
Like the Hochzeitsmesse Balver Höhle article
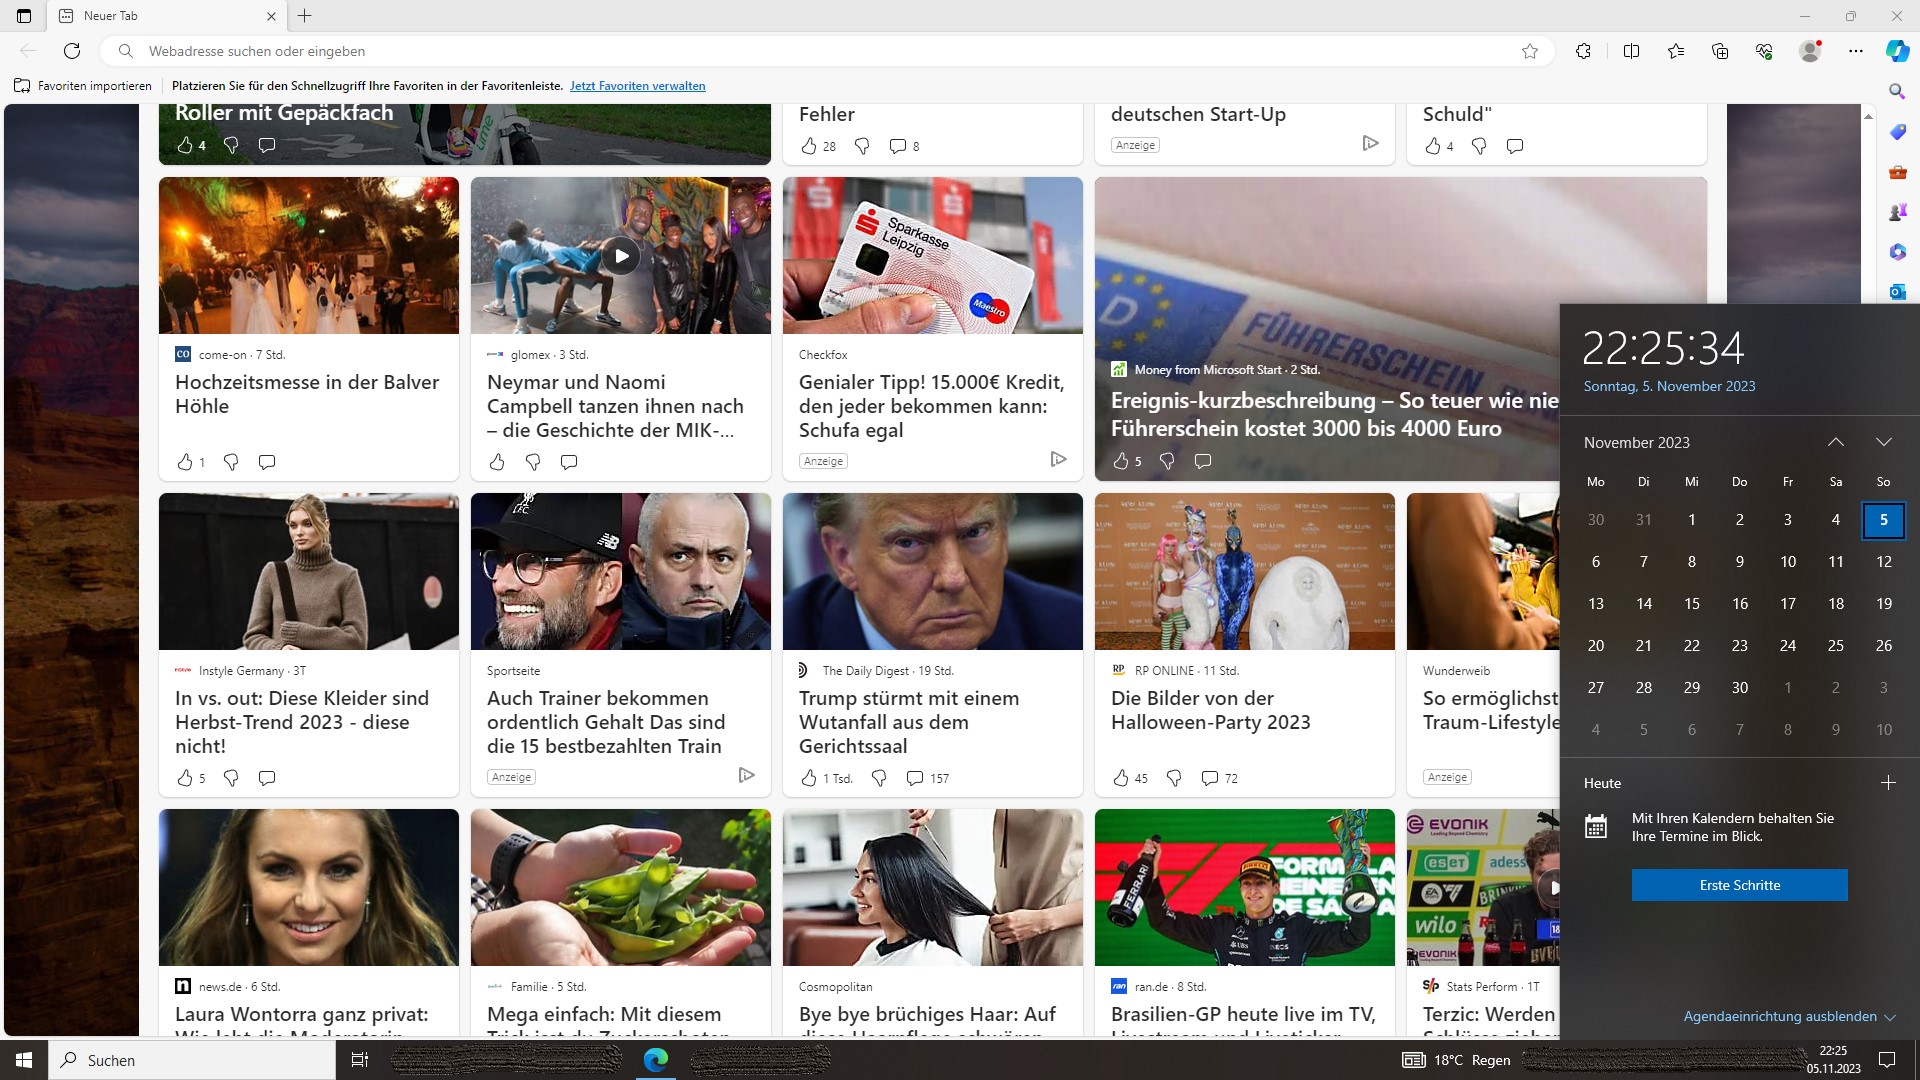coord(185,462)
